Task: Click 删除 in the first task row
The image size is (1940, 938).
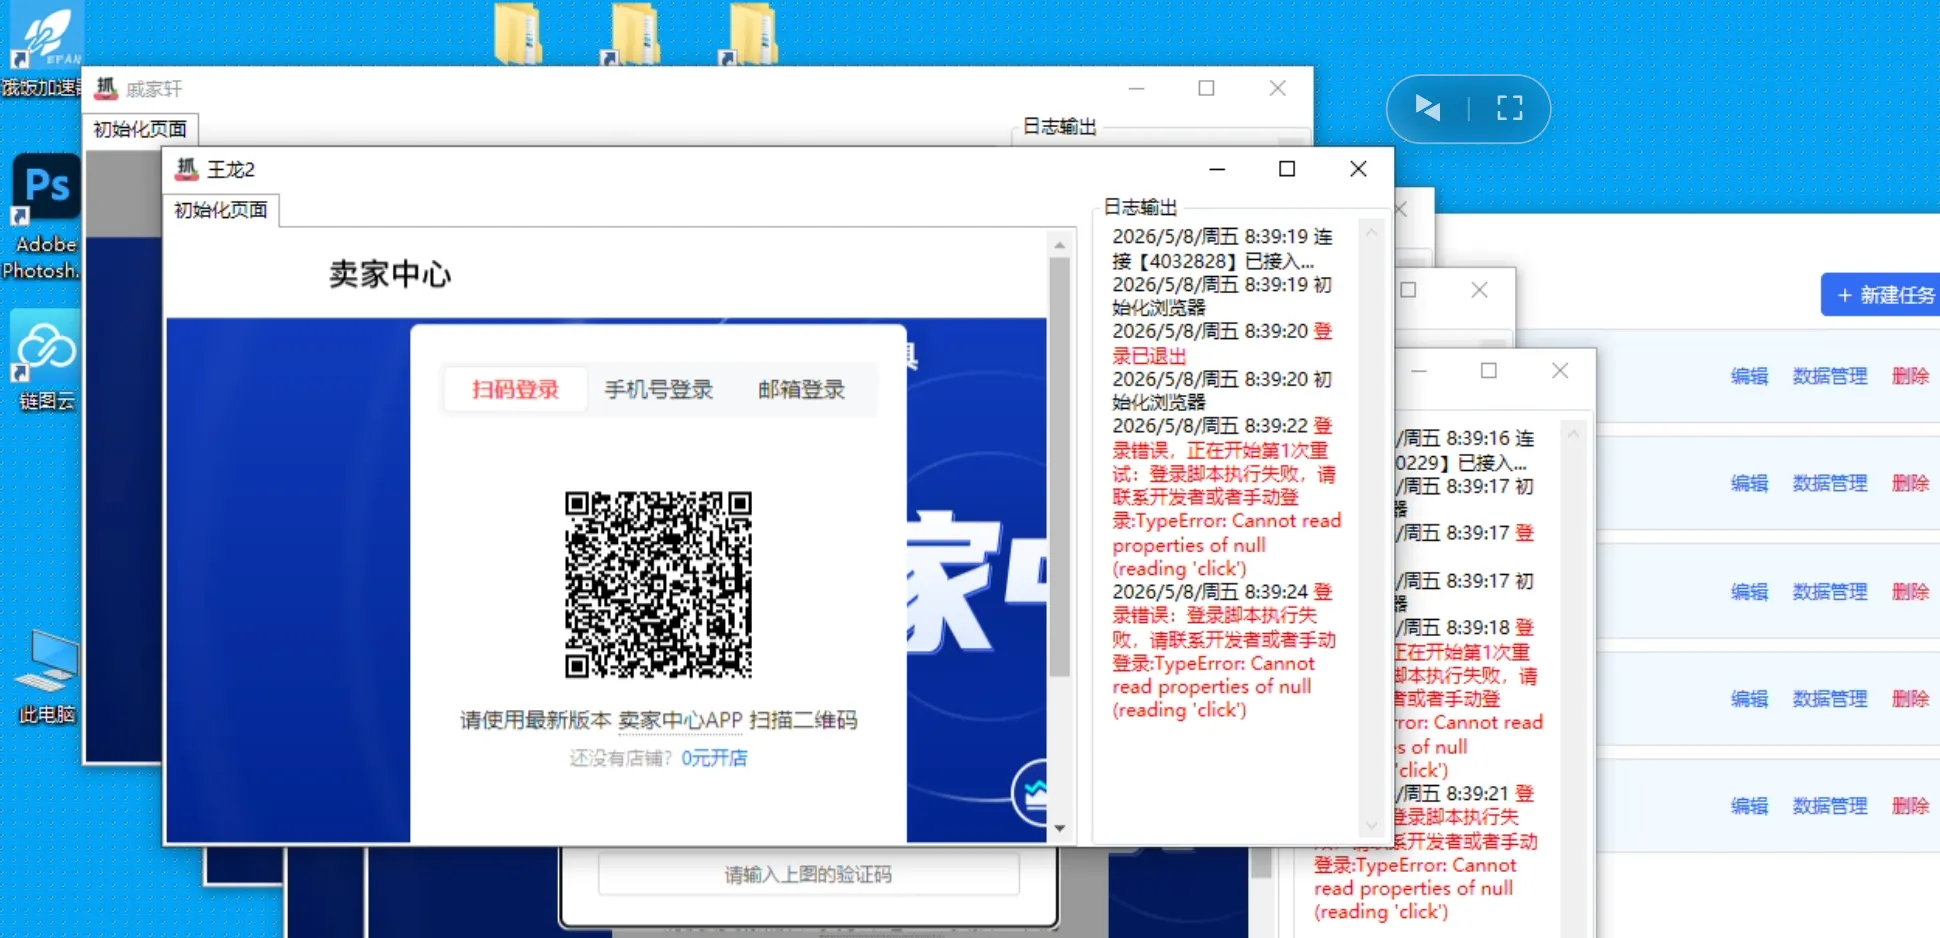Action: (x=1910, y=376)
